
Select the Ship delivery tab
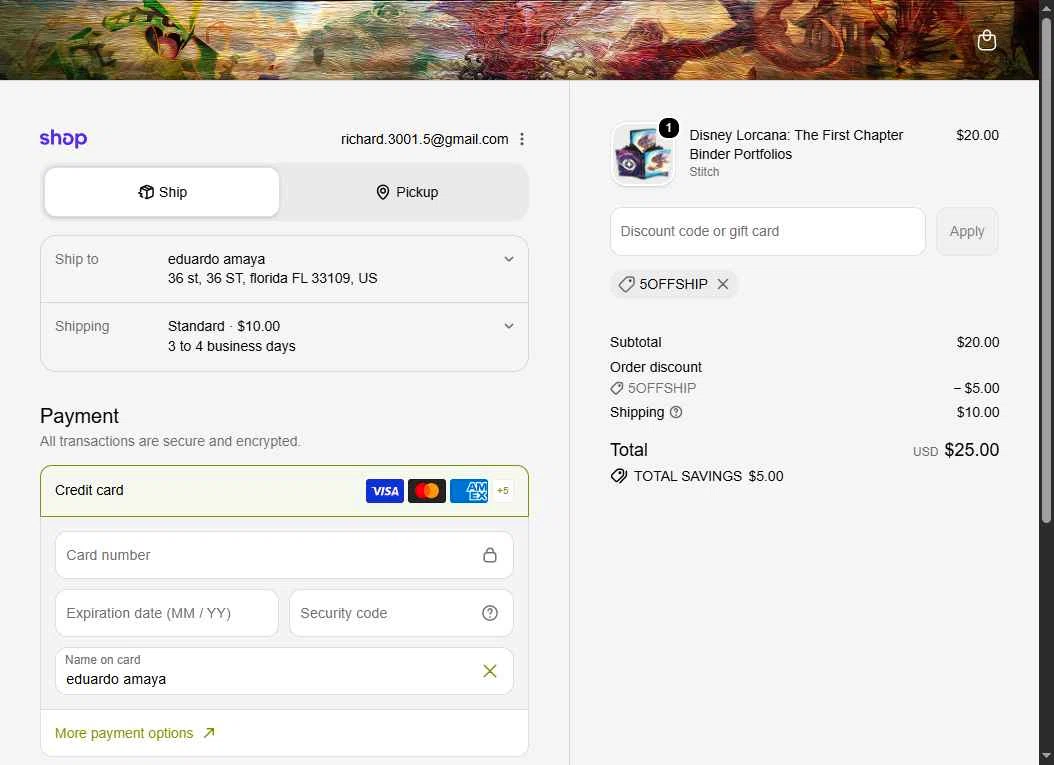click(x=162, y=192)
